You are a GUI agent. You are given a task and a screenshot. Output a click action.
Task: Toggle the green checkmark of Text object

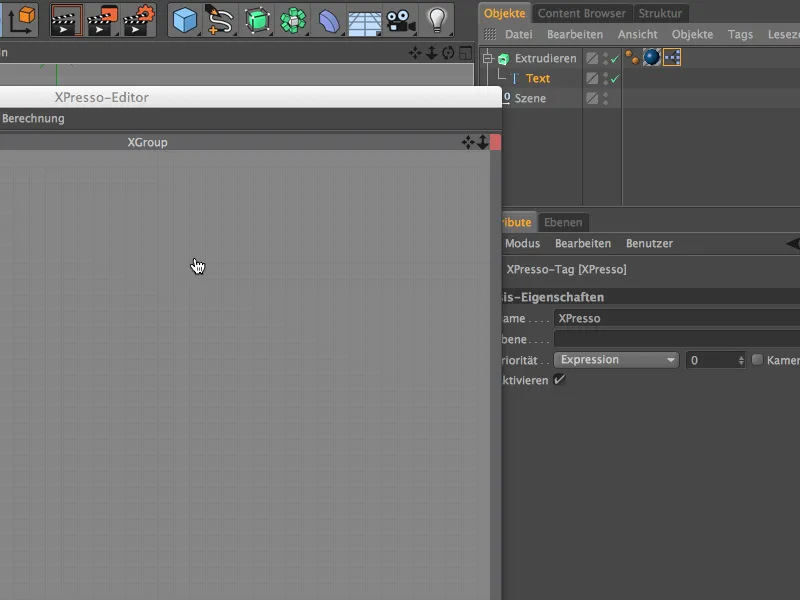coord(615,79)
